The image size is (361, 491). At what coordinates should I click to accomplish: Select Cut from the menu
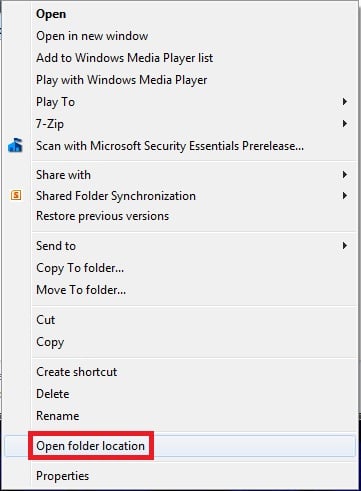click(46, 320)
